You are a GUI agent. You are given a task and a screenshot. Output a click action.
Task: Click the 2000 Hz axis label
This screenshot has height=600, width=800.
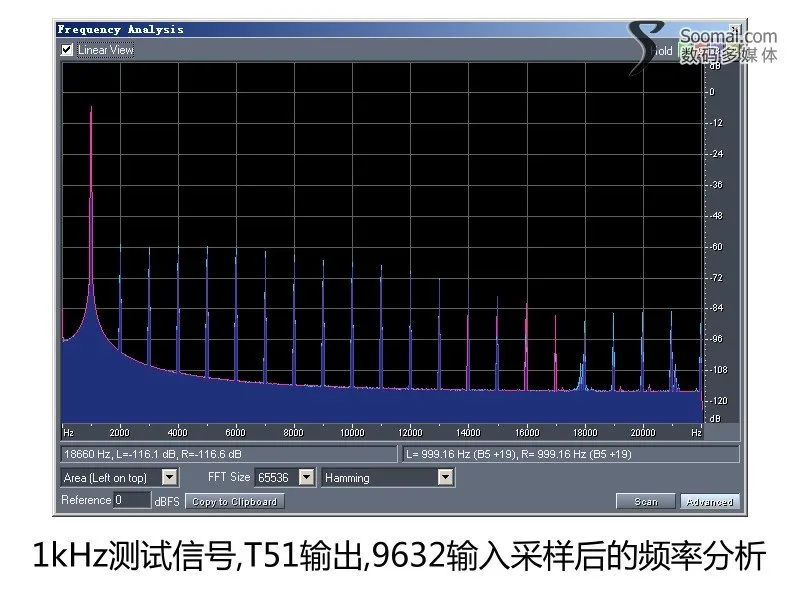point(119,433)
